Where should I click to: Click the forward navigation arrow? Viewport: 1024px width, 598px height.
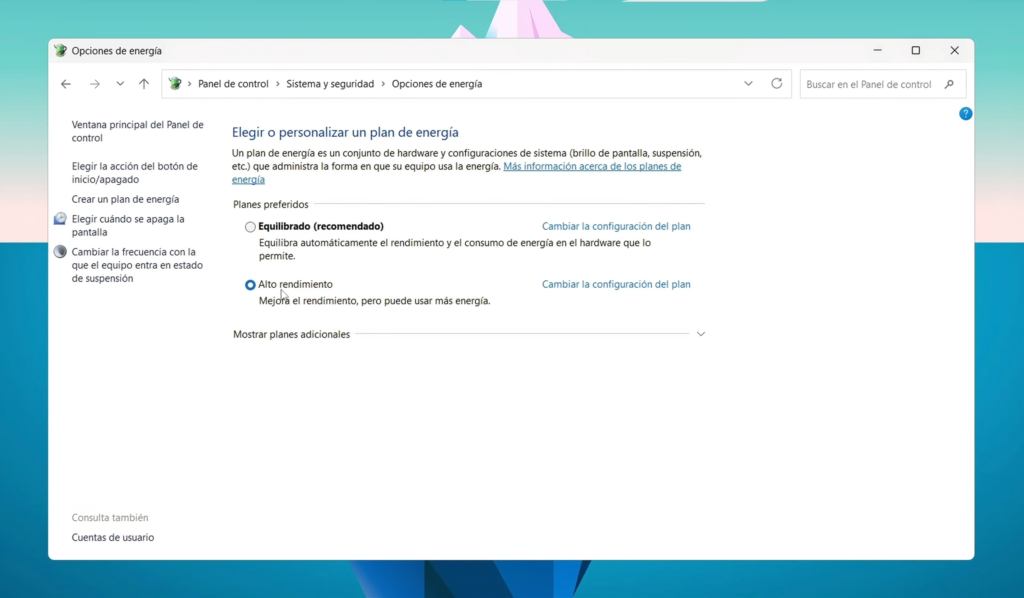tap(95, 84)
